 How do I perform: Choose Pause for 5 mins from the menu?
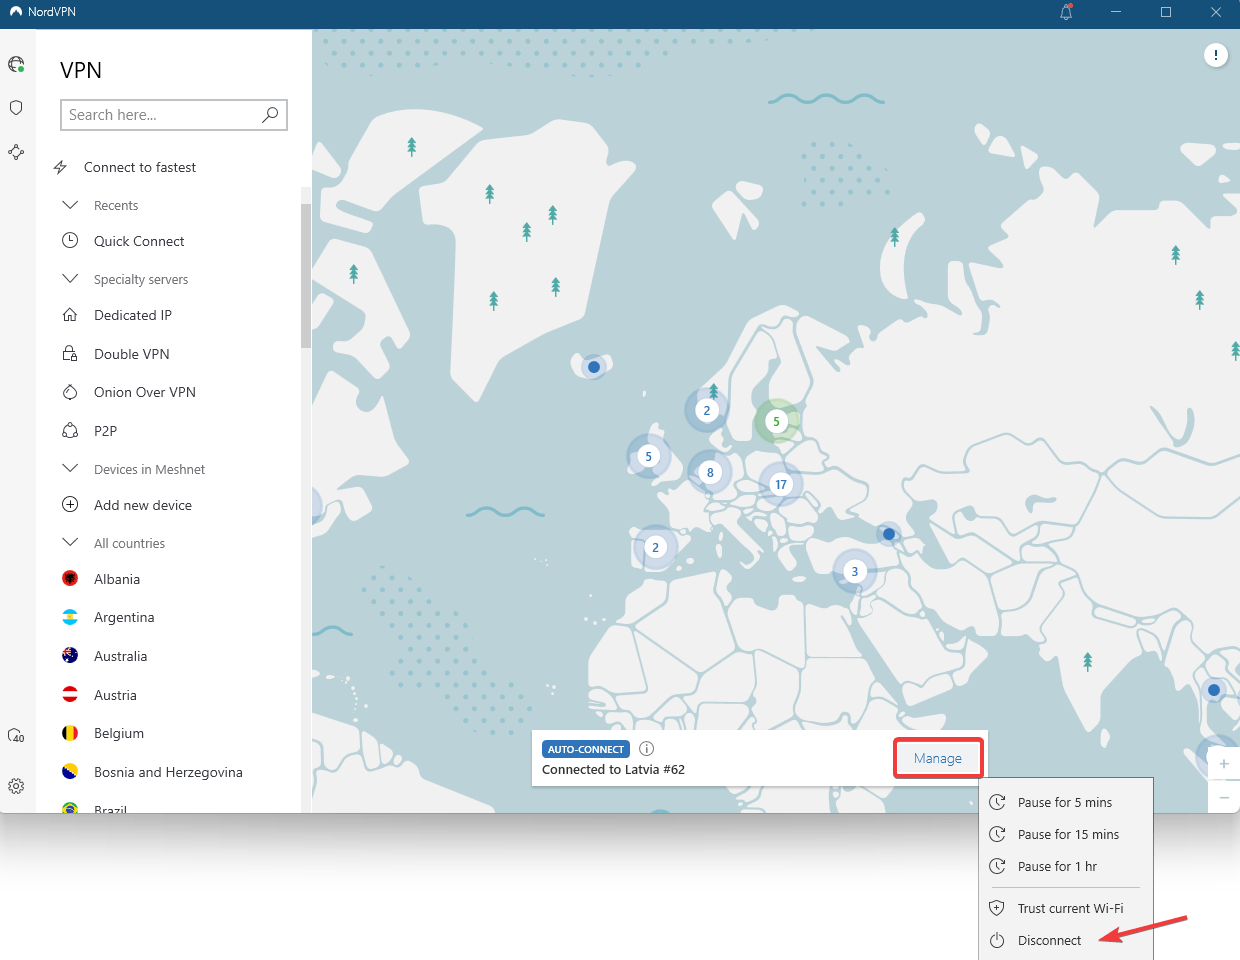point(1063,802)
